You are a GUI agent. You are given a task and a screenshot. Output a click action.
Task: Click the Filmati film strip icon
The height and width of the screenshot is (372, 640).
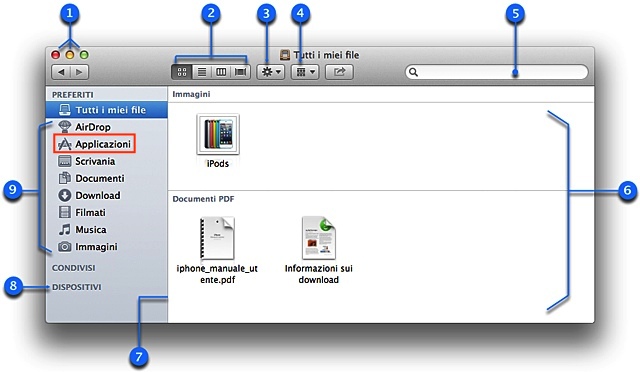point(64,212)
